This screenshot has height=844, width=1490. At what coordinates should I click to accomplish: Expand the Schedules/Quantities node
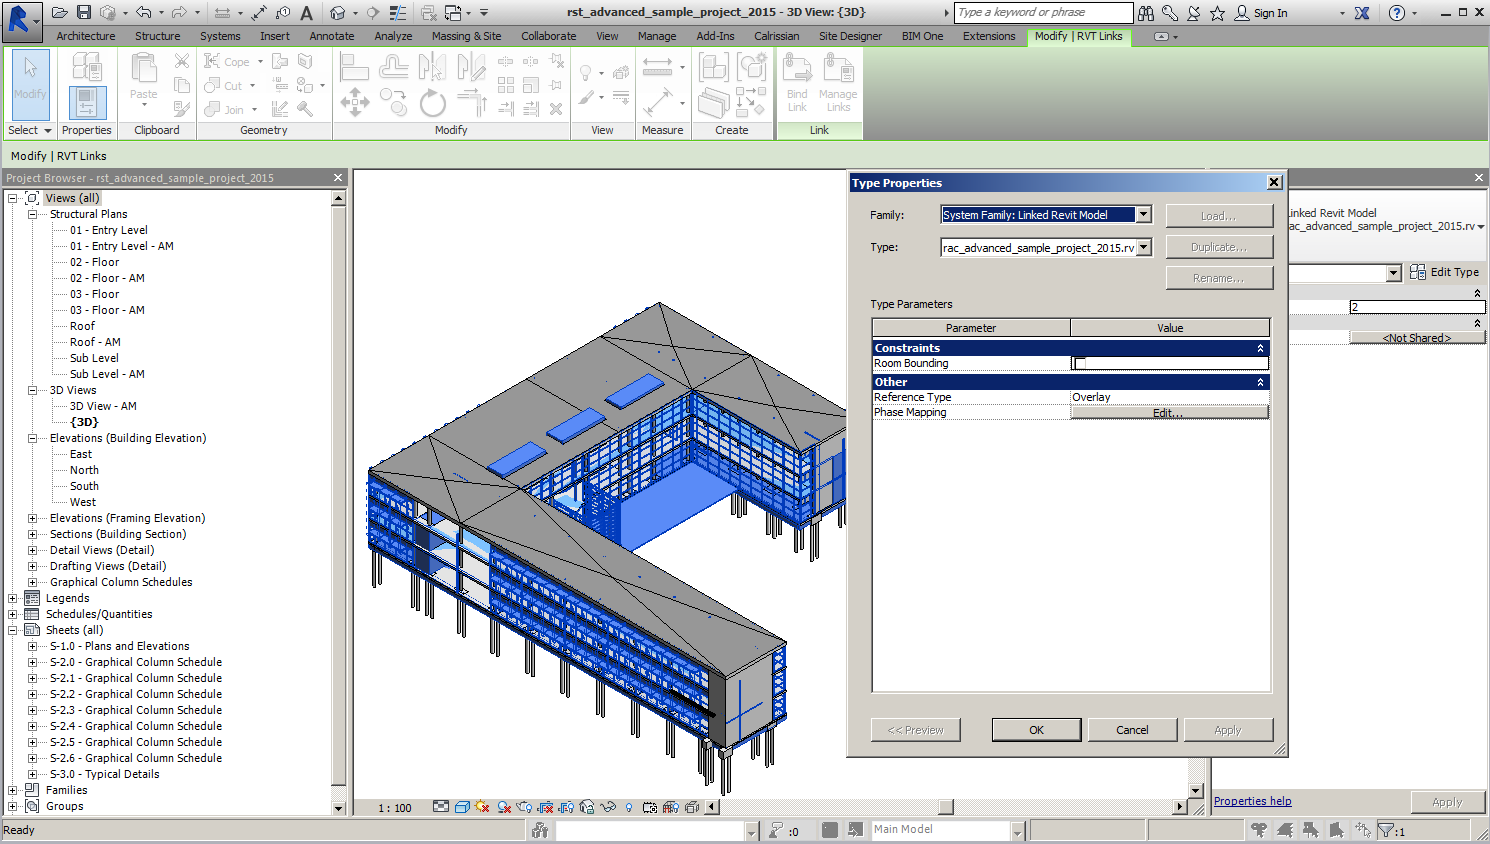(13, 614)
